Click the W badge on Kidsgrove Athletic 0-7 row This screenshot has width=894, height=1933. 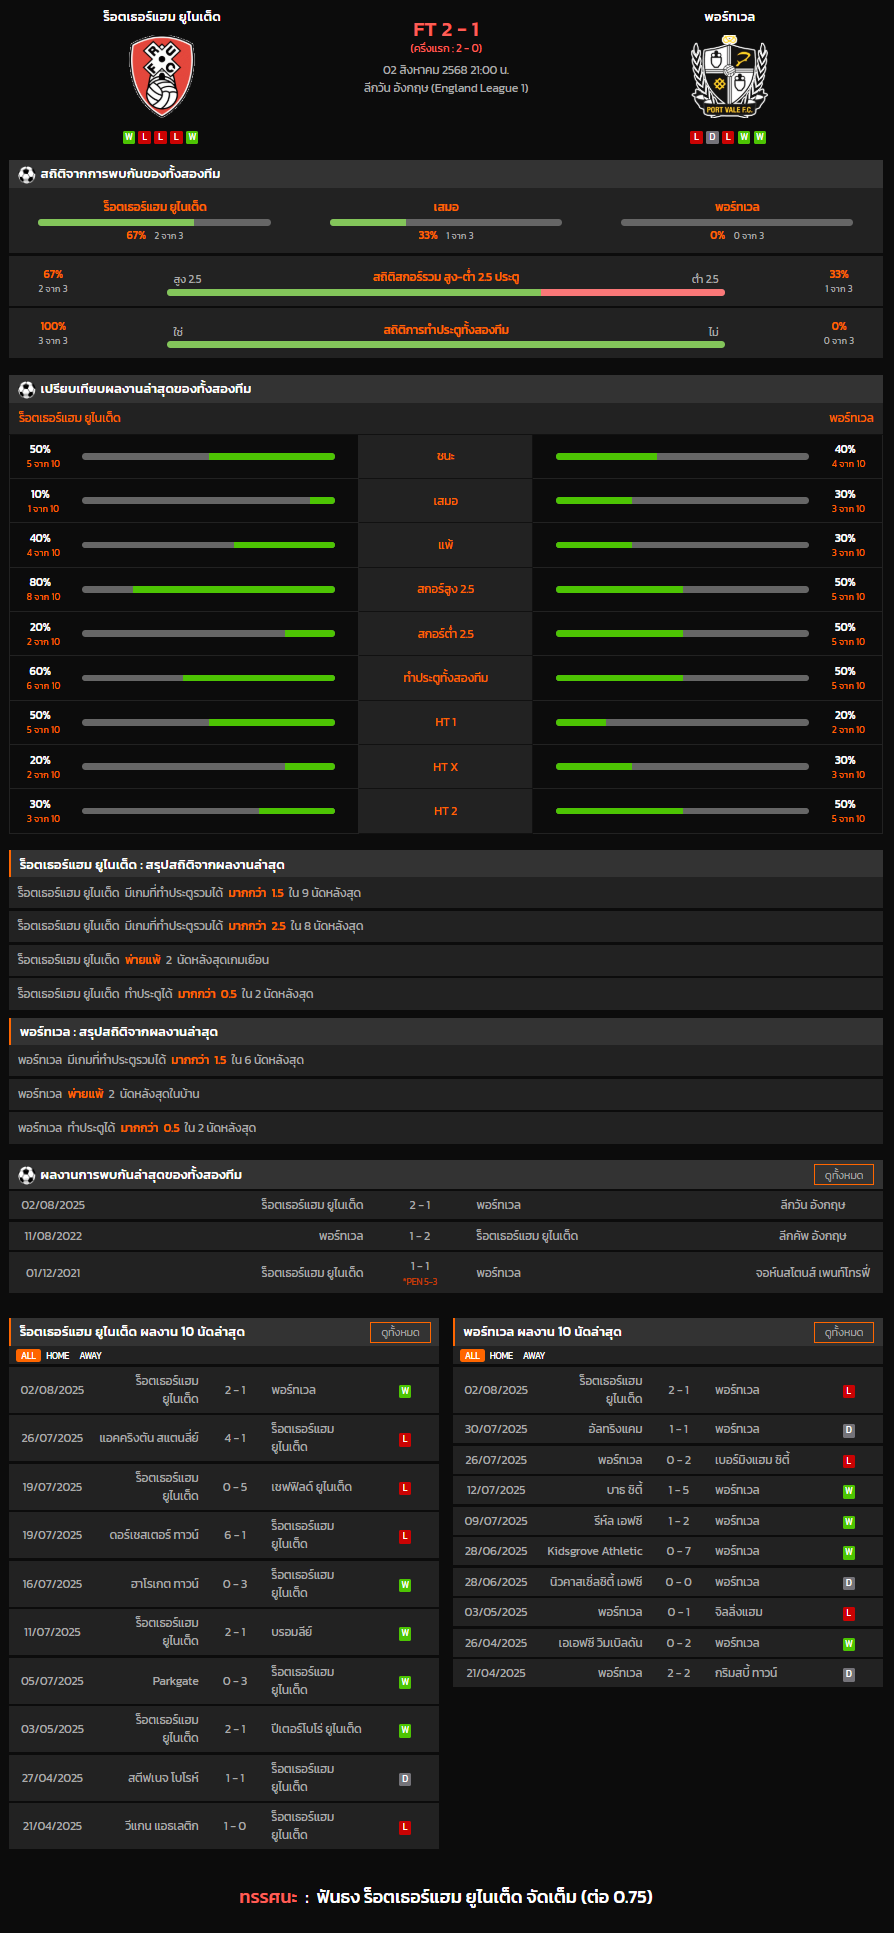[849, 1552]
